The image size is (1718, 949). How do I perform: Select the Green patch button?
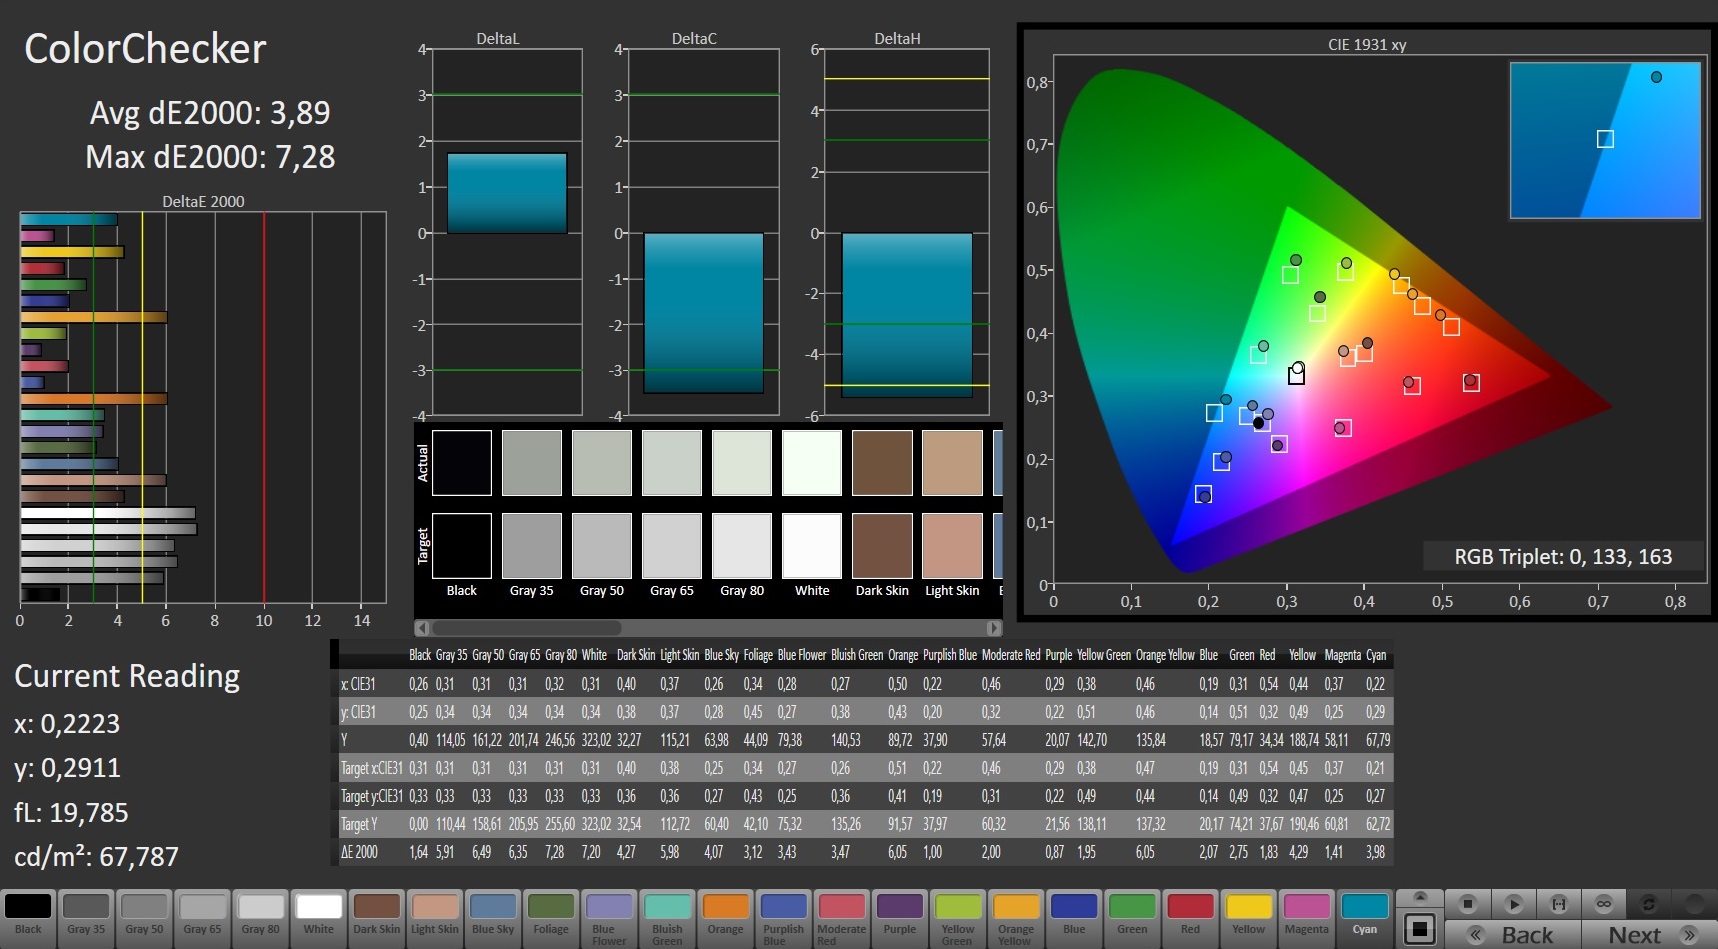click(1132, 918)
